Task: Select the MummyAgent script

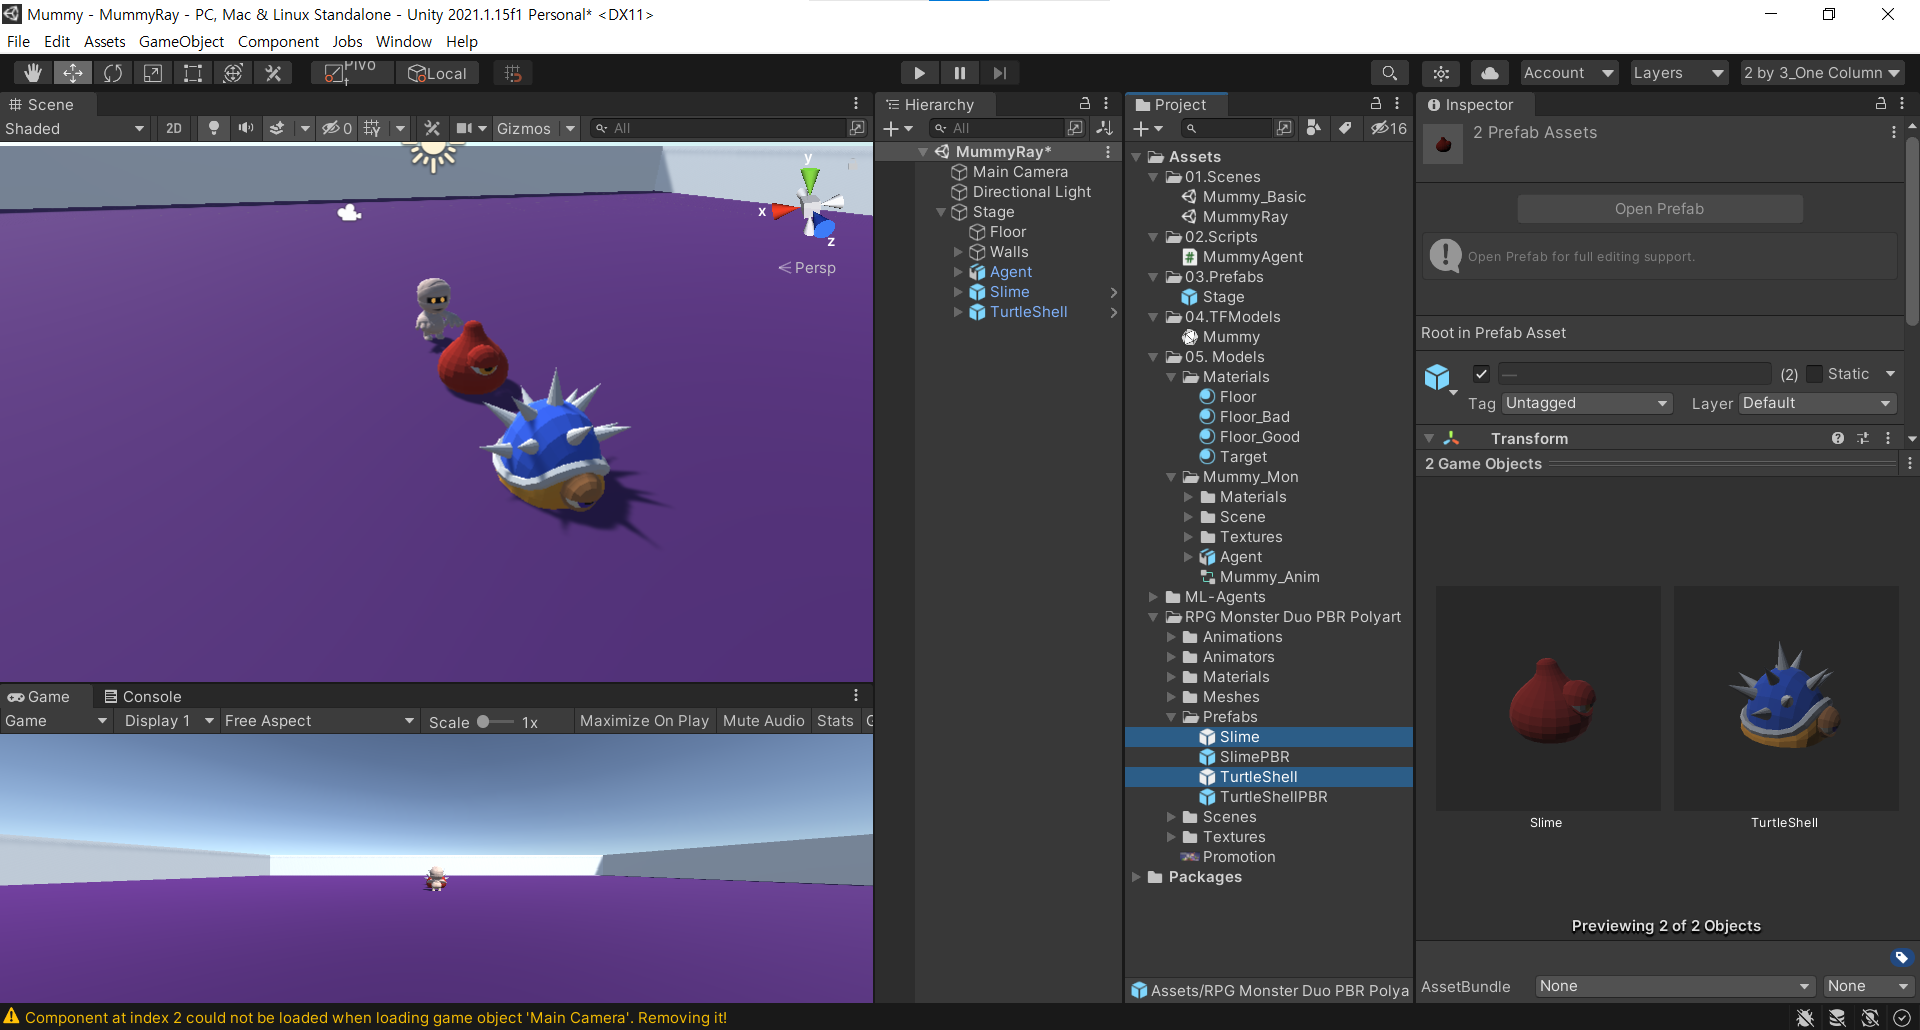Action: tap(1252, 257)
